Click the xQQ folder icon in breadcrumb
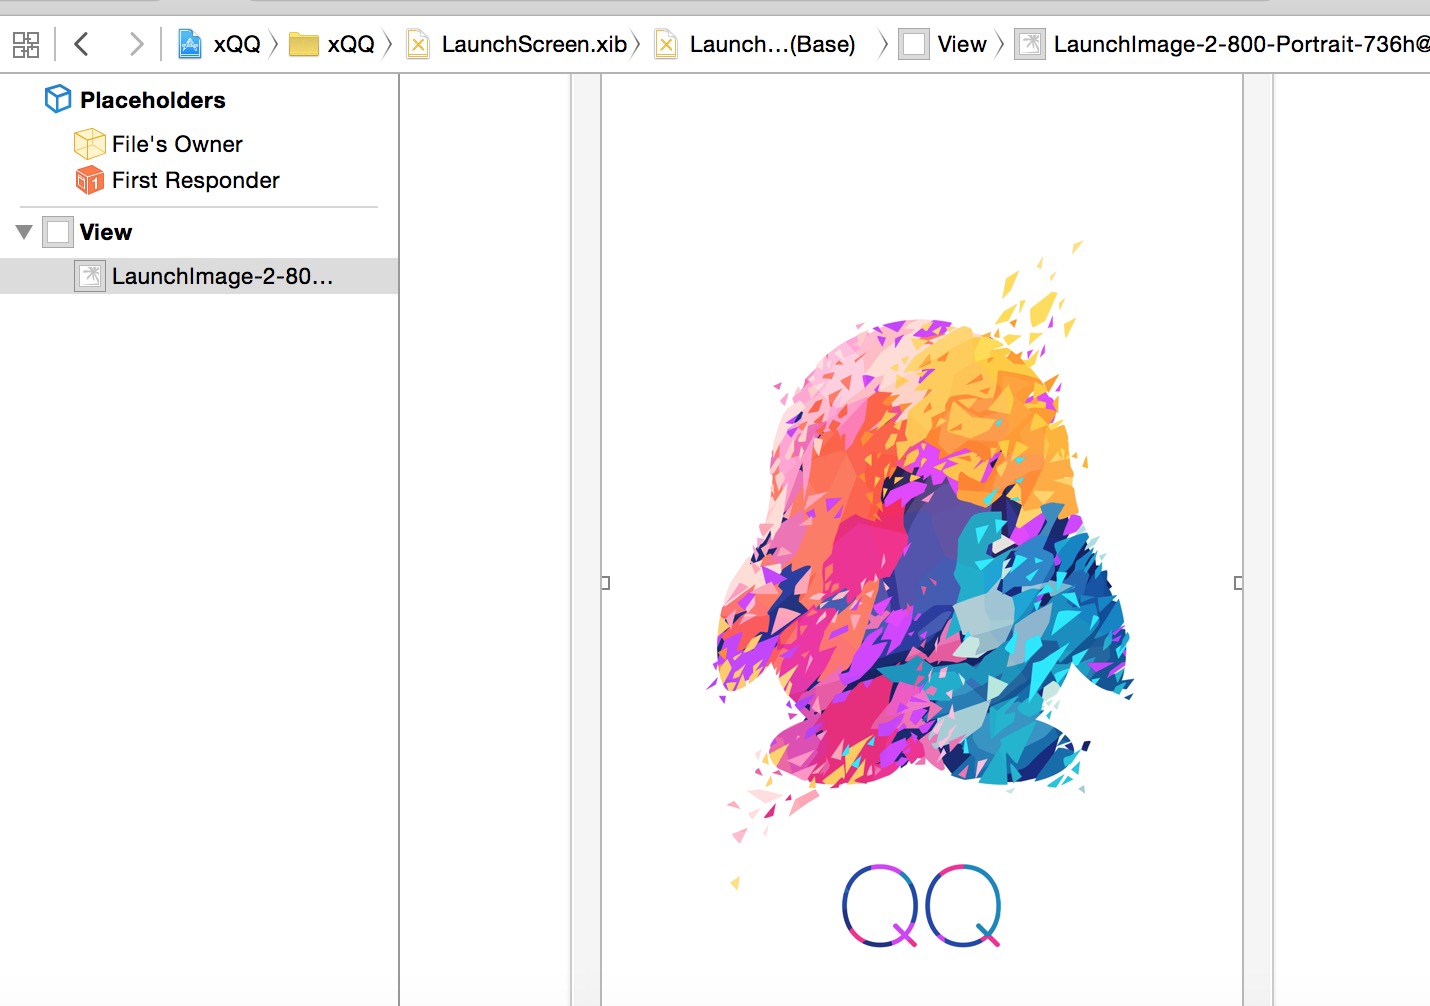This screenshot has width=1430, height=1006. click(x=303, y=44)
